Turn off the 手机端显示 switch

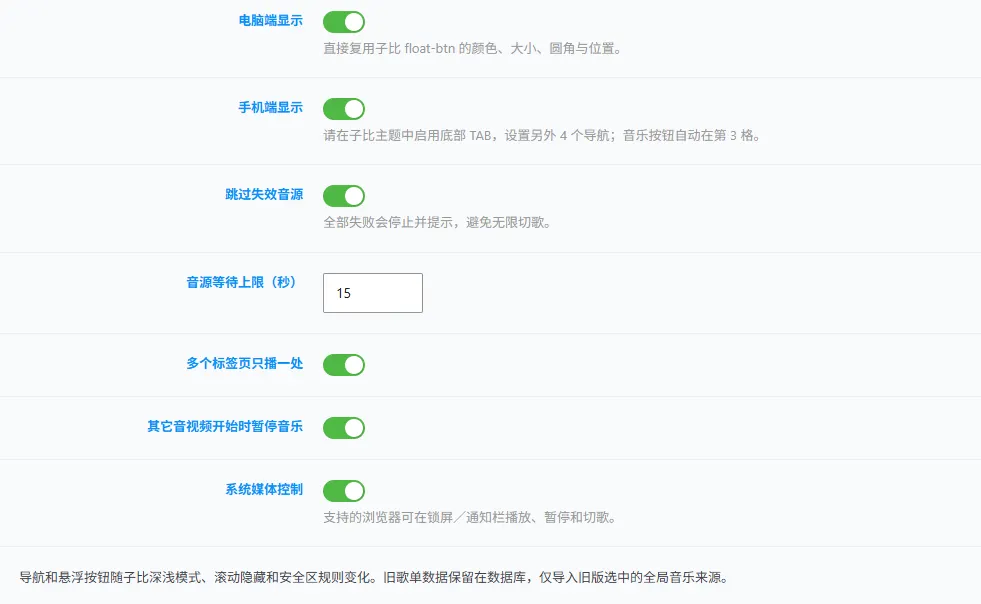pos(343,109)
